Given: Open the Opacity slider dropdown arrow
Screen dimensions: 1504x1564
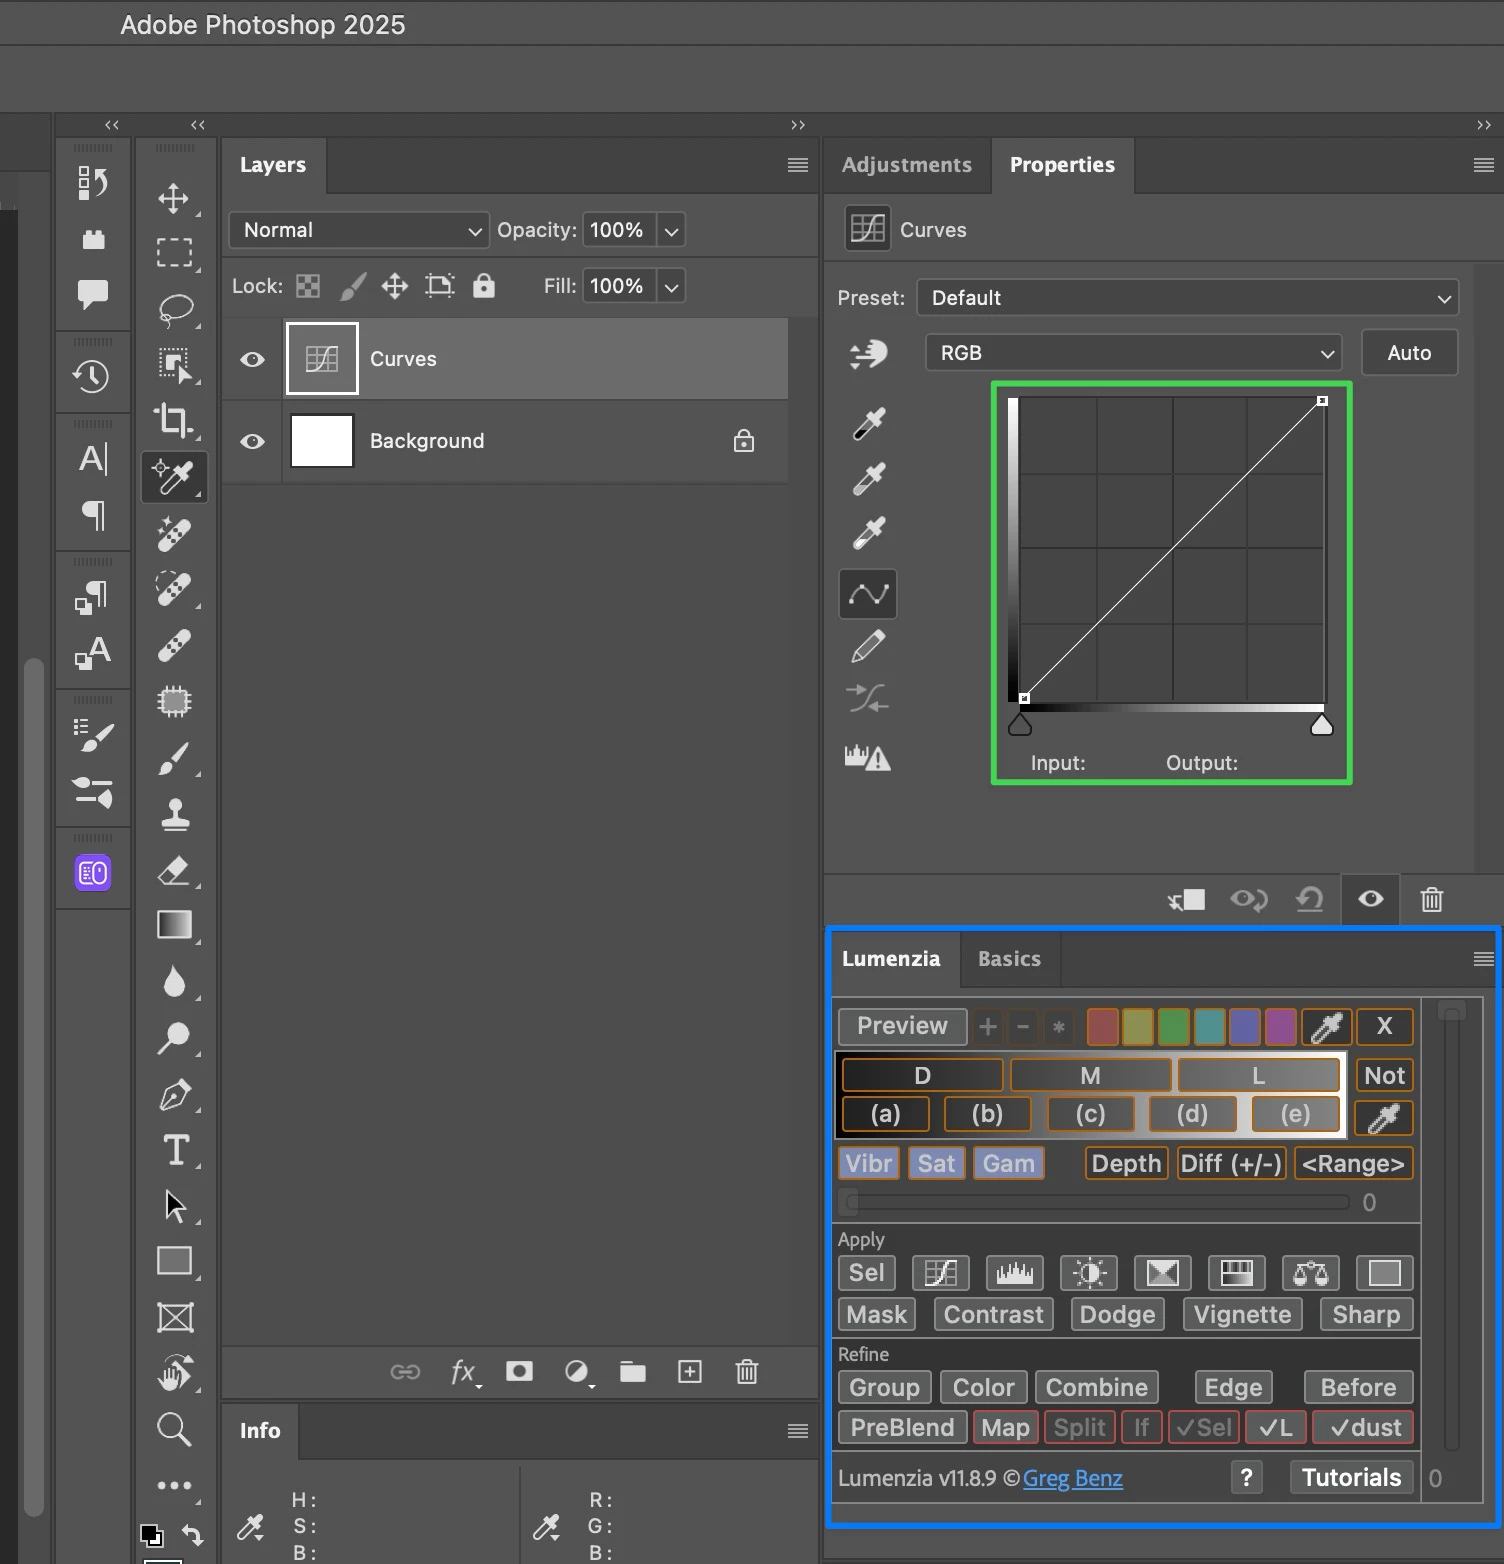Looking at the screenshot, I should tap(672, 230).
